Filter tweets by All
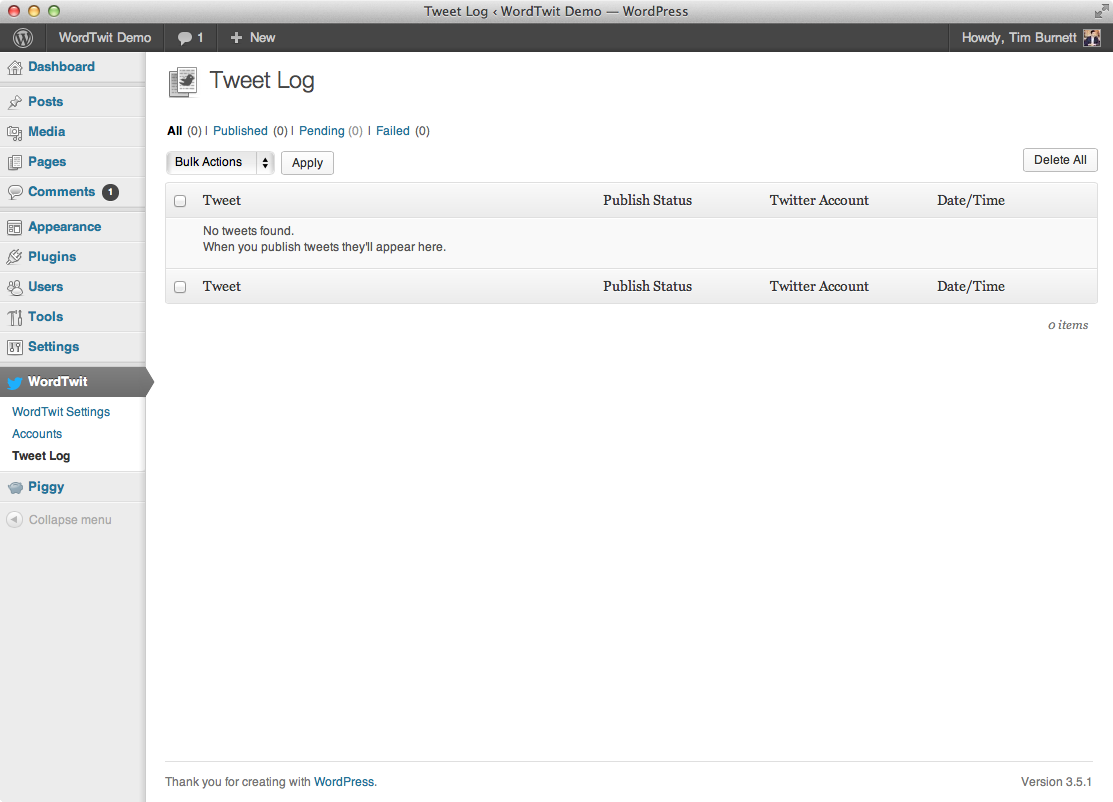Image resolution: width=1113 pixels, height=802 pixels. (x=175, y=131)
